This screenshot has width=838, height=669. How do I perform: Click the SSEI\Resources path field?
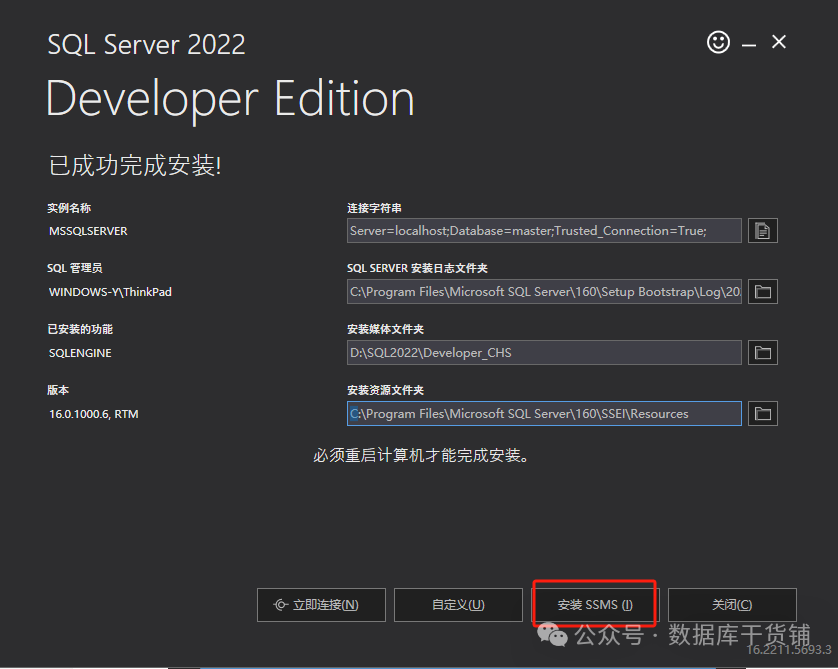click(544, 414)
